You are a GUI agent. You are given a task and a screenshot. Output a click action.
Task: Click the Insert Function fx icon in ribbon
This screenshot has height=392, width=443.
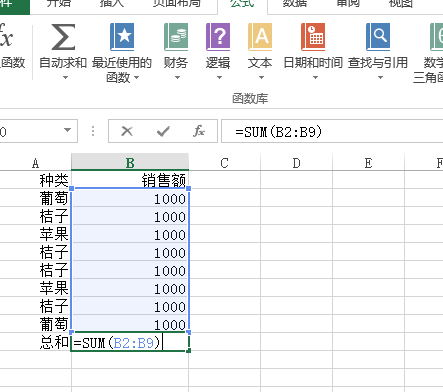6,36
